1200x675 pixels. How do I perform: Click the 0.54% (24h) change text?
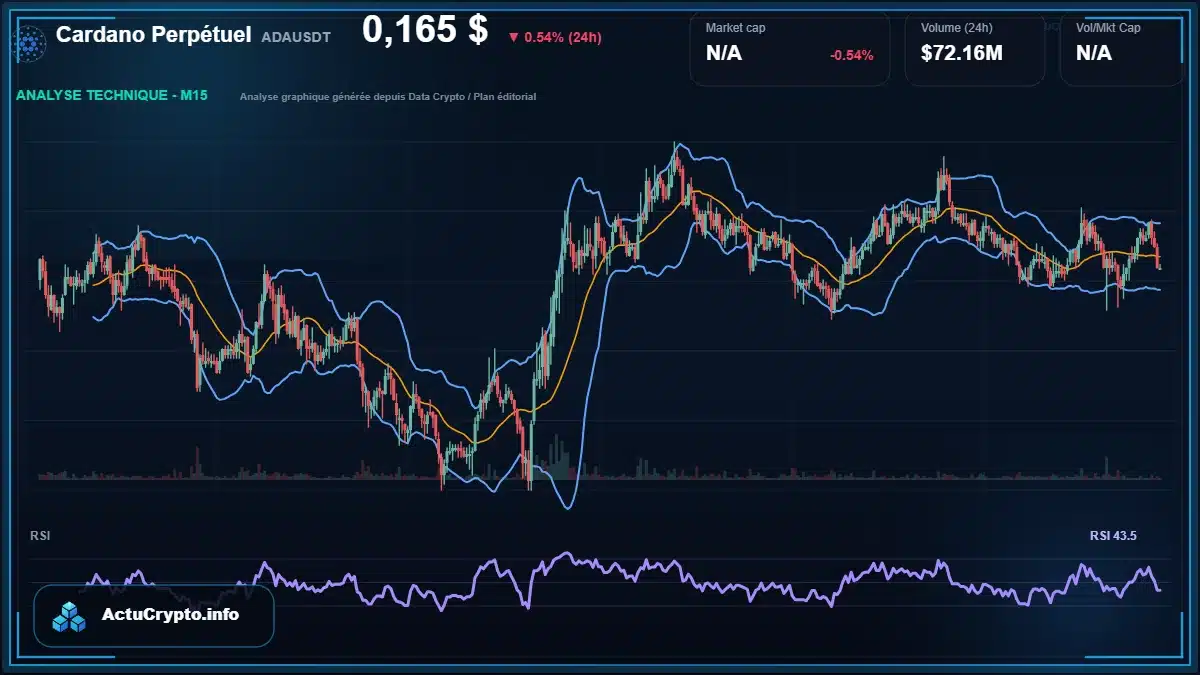pyautogui.click(x=563, y=37)
